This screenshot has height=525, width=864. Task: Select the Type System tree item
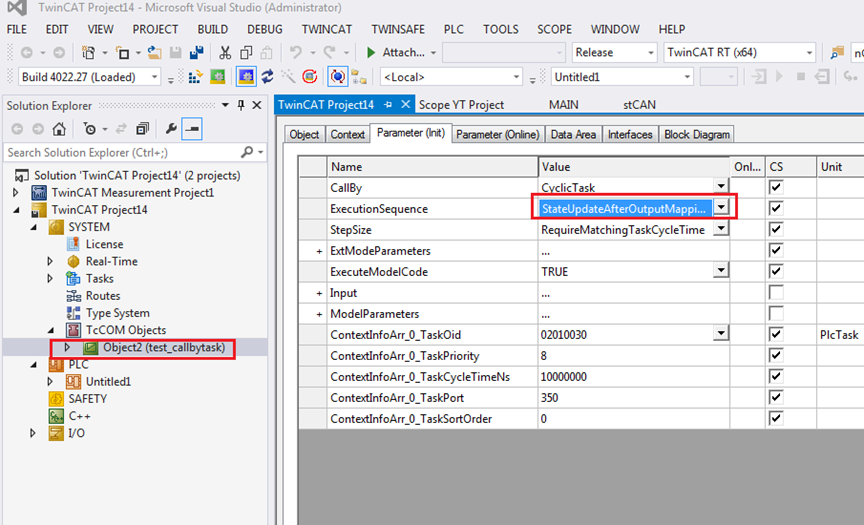click(117, 313)
